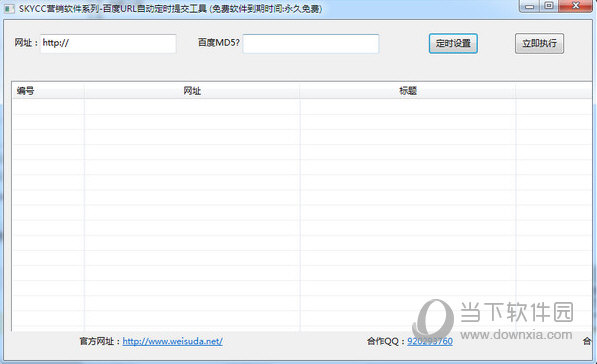The width and height of the screenshot is (597, 364).
Task: Select the 标题 column header
Action: [408, 91]
